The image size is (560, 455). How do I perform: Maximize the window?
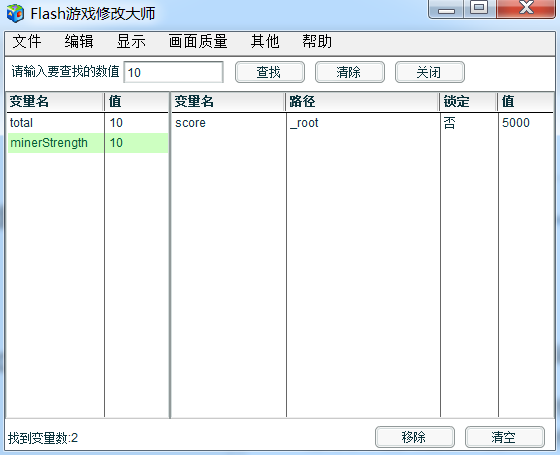click(x=480, y=9)
